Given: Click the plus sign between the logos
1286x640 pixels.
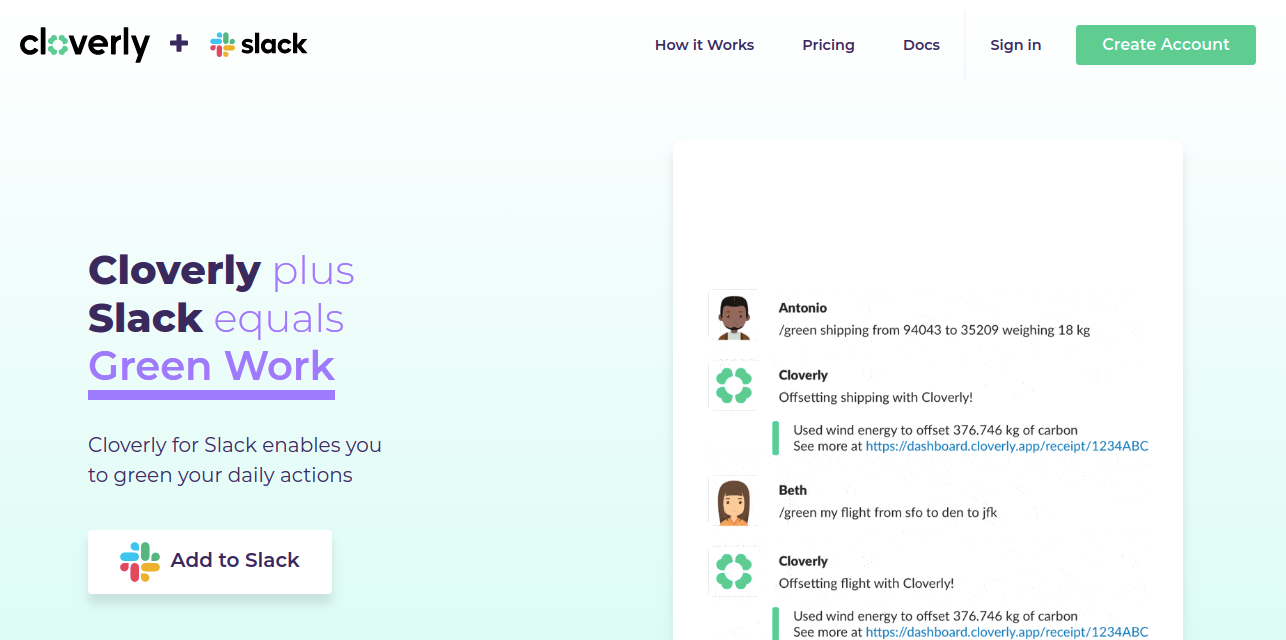Looking at the screenshot, I should coord(179,43).
